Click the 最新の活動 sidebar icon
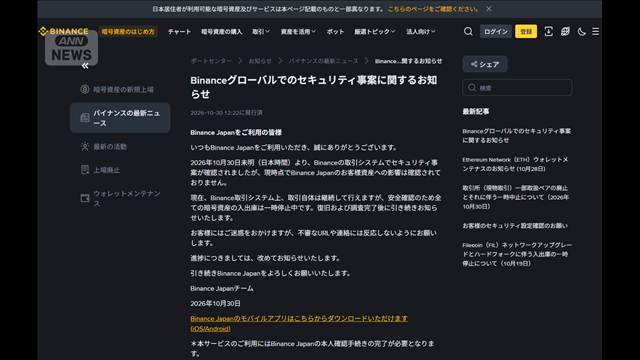 coord(85,147)
